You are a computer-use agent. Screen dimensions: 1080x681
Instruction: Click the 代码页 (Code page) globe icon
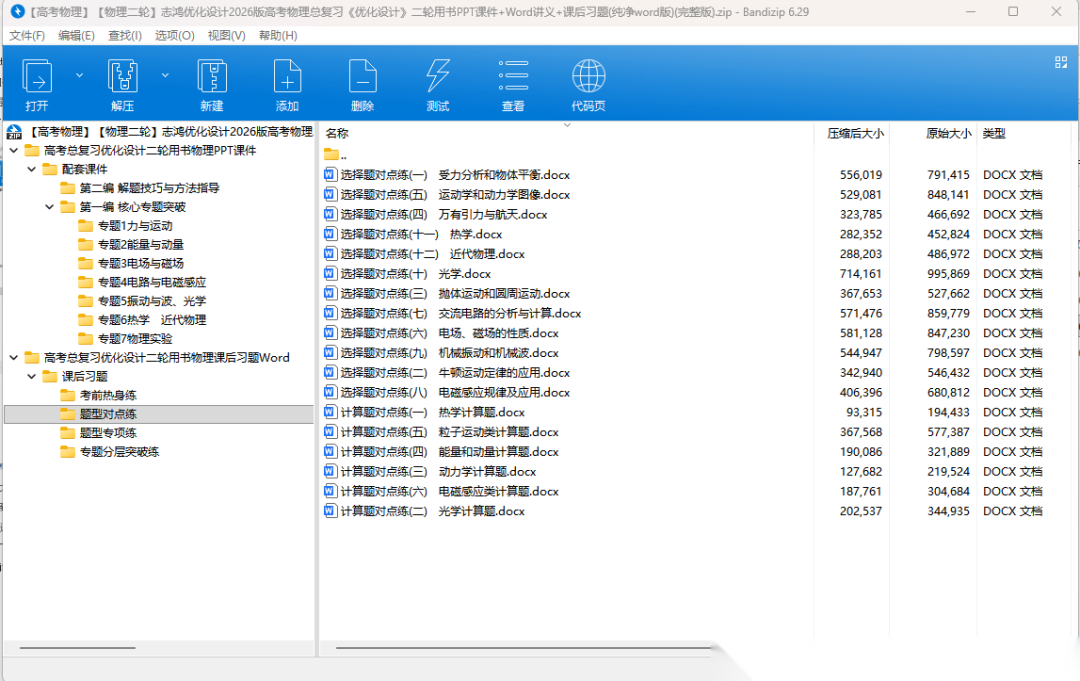click(588, 78)
